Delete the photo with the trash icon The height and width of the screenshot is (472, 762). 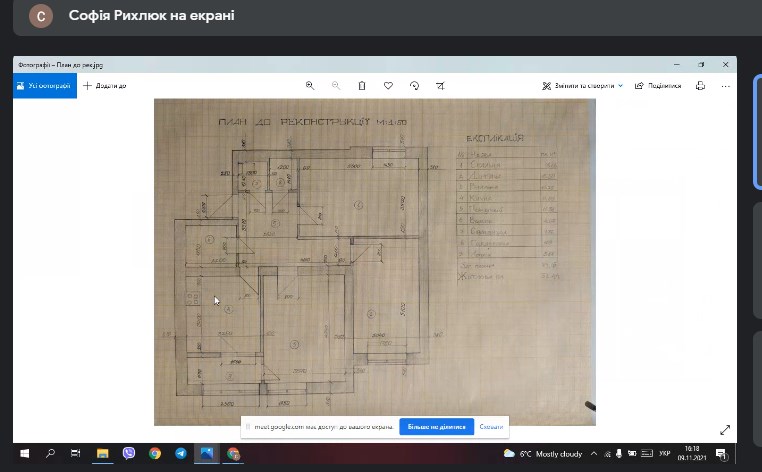(362, 86)
